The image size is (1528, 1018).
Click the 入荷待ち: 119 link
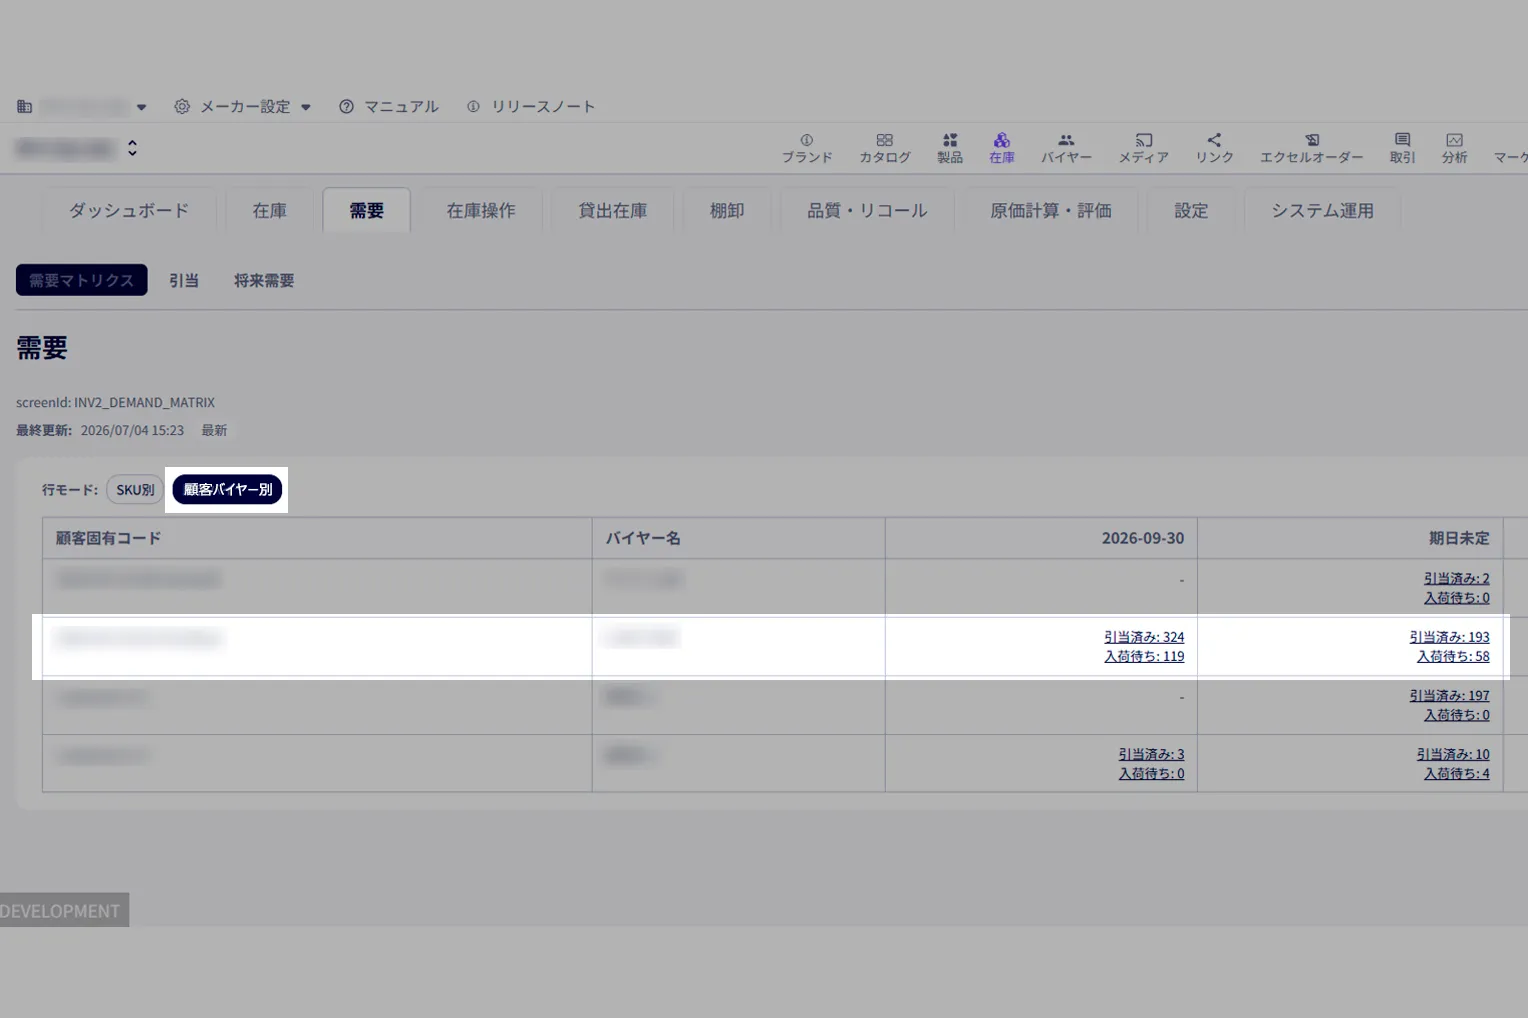pyautogui.click(x=1144, y=657)
